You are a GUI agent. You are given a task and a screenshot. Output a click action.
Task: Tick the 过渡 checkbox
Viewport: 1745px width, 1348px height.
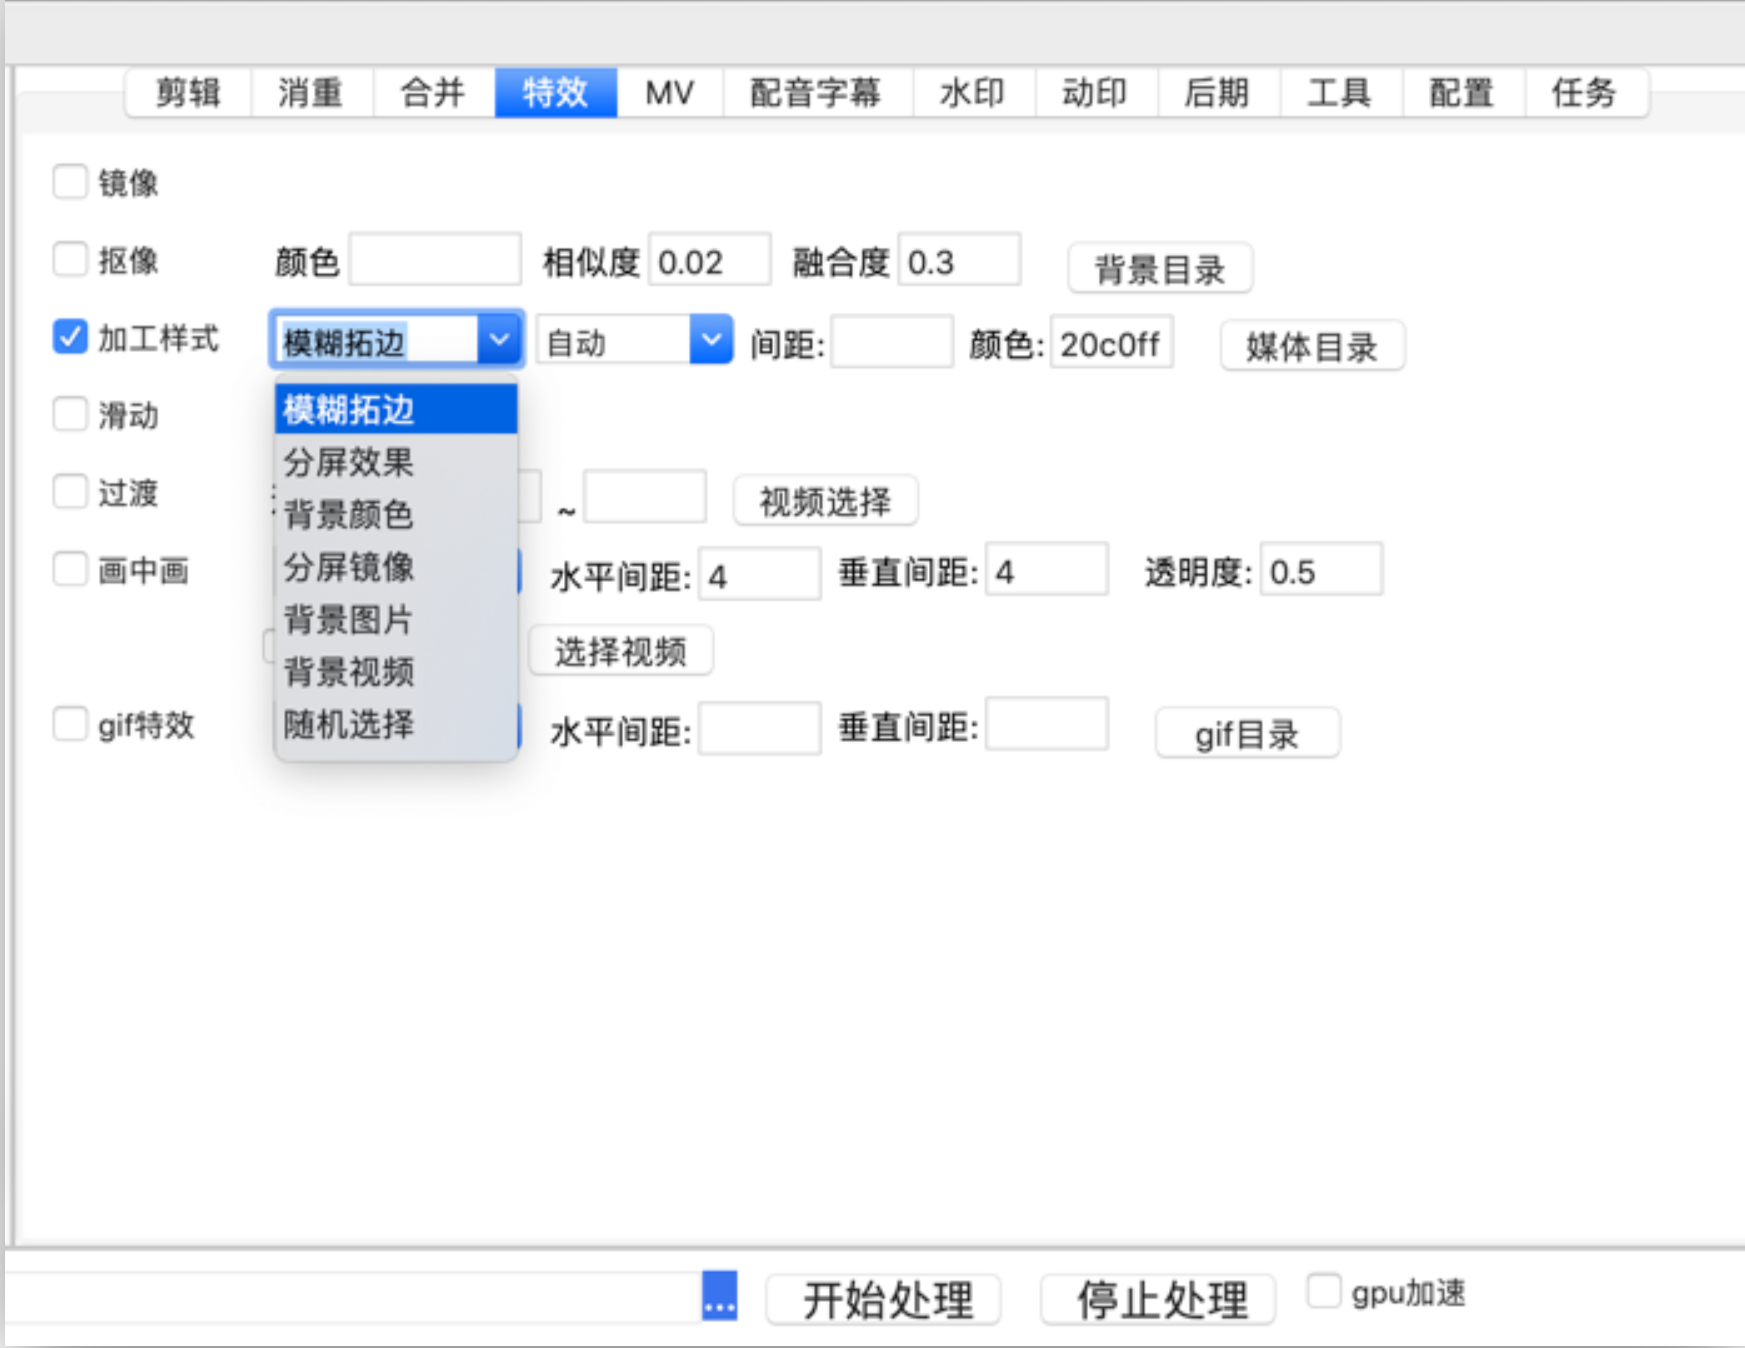click(x=70, y=492)
